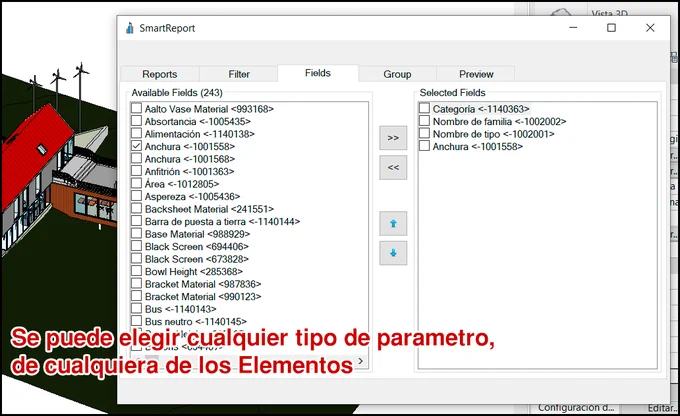This screenshot has height=416, width=680.
Task: Check Bracket Material <990123> field
Action: coord(136,296)
